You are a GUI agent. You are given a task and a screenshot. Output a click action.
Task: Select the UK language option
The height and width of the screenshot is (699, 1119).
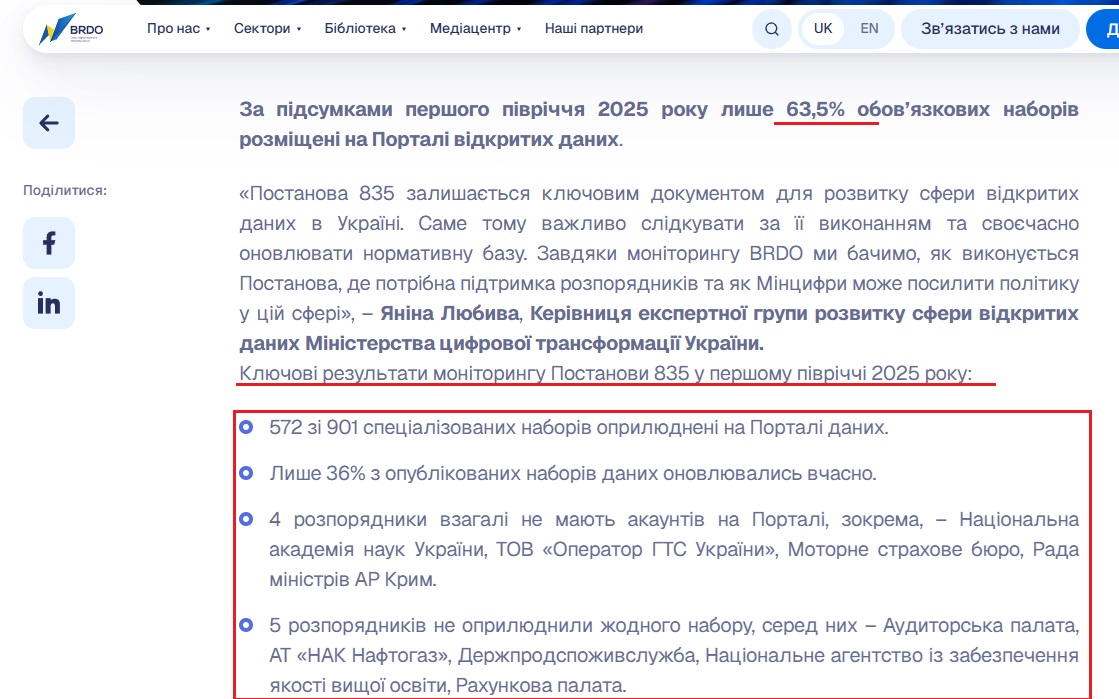pyautogui.click(x=821, y=29)
